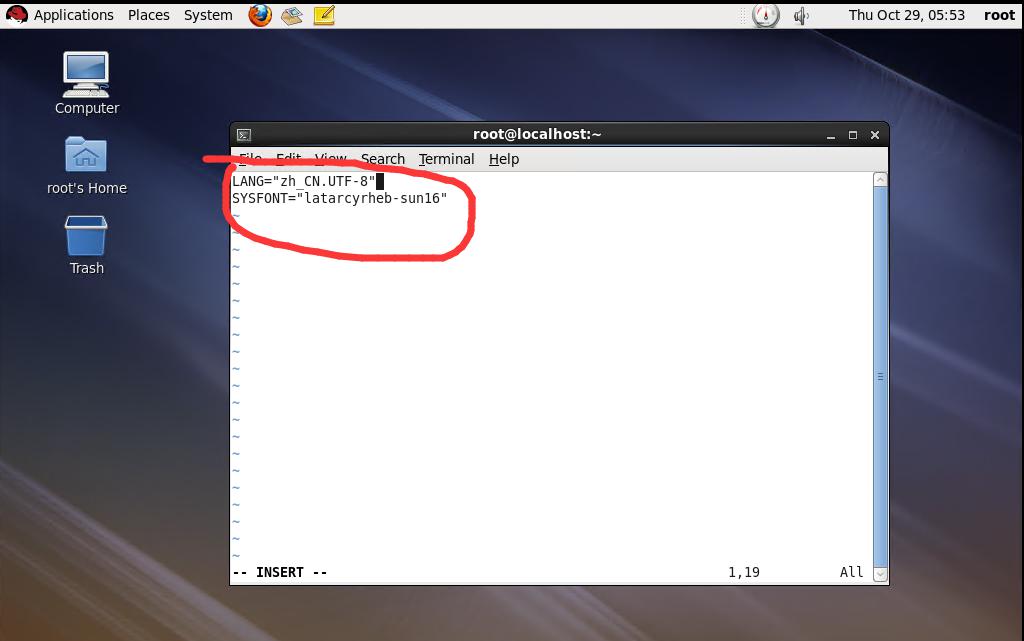This screenshot has width=1024, height=641.
Task: Open the terminal File menu
Action: coord(250,159)
